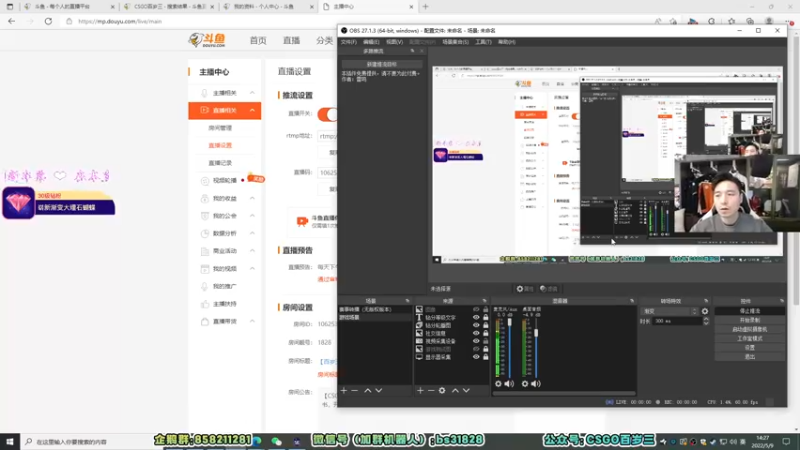The height and width of the screenshot is (450, 800).
Task: Open 设置 button in OBS controls
Action: [749, 347]
